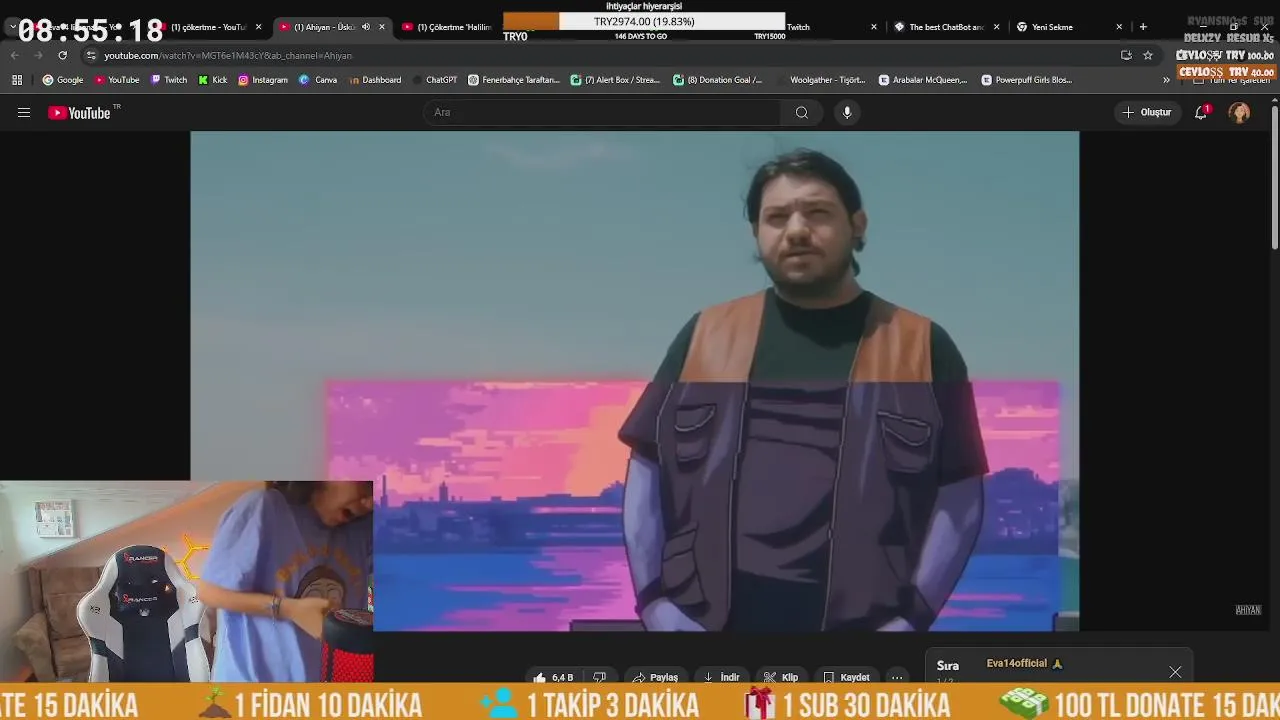Click the search magnifier button
This screenshot has height=720, width=1280.
pos(801,113)
